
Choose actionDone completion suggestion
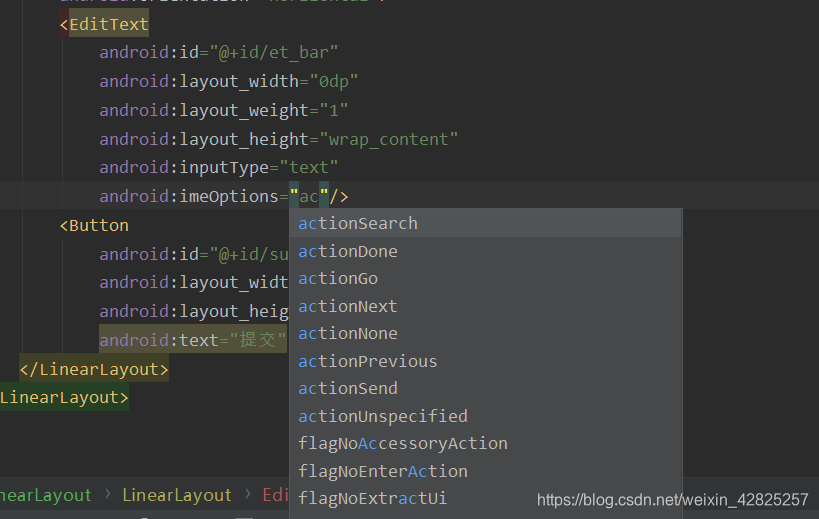pos(486,251)
